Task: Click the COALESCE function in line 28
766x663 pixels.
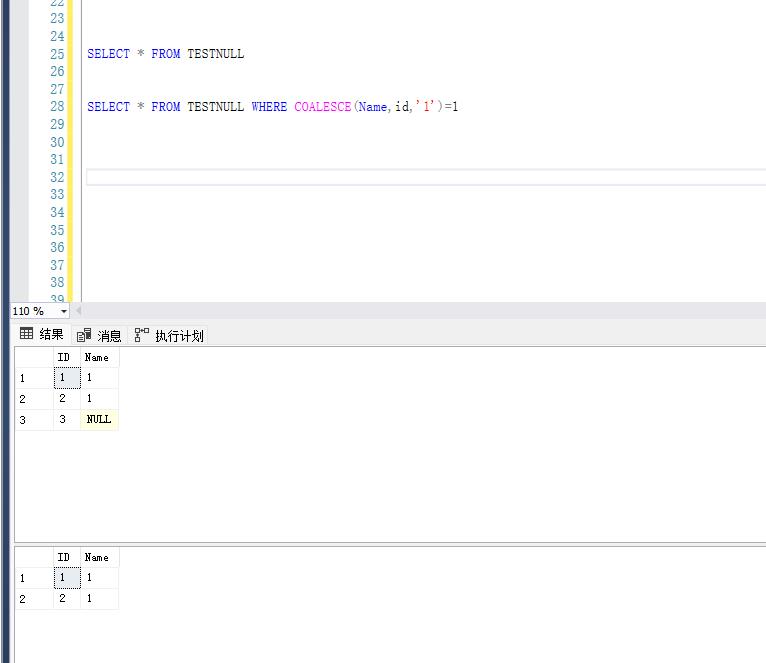Action: pos(322,107)
